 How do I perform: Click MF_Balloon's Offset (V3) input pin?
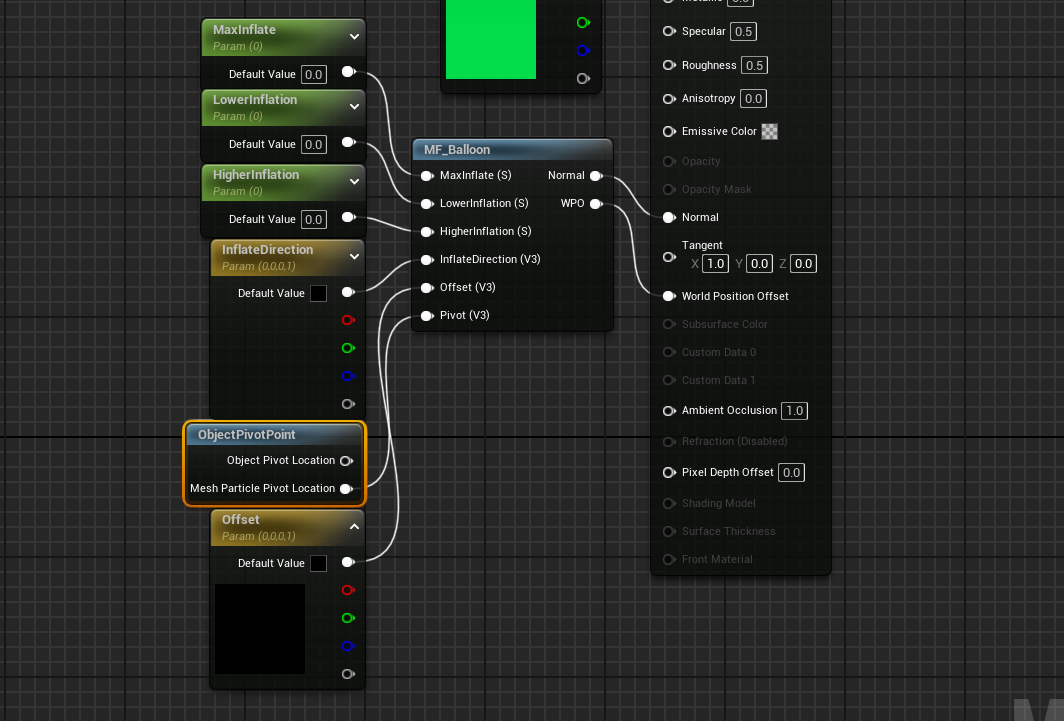tap(427, 288)
